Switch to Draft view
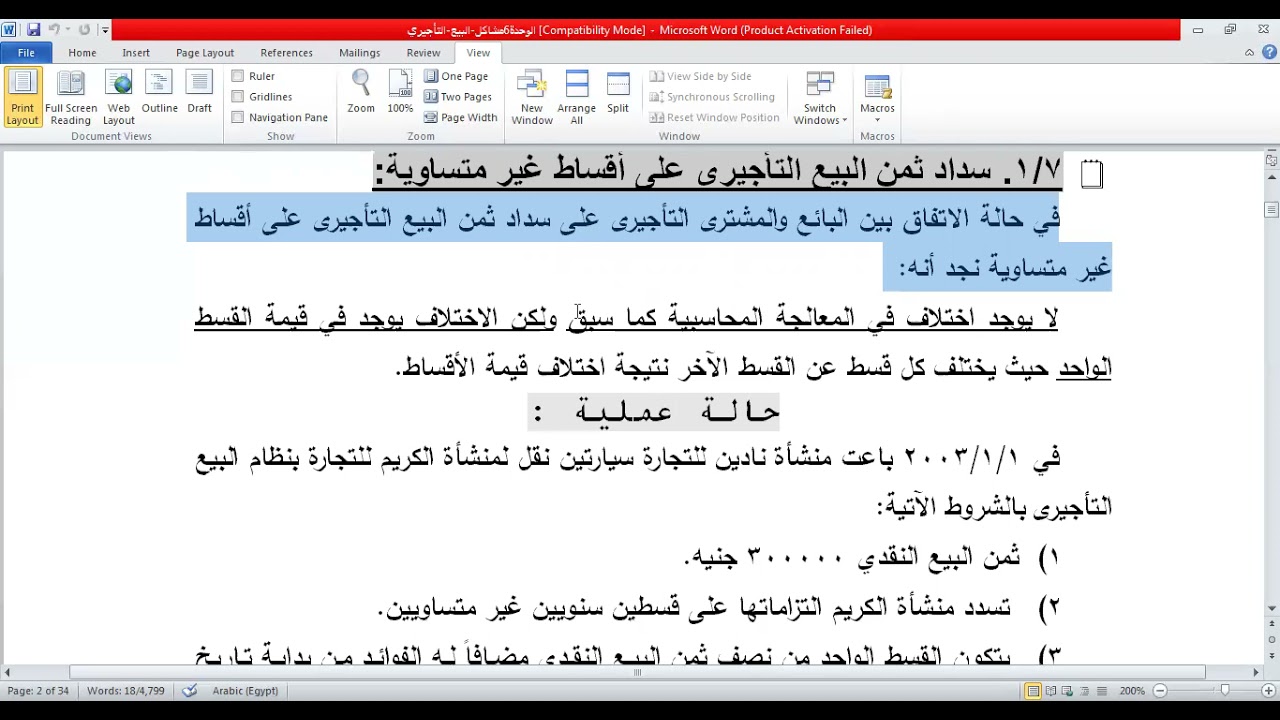 pyautogui.click(x=199, y=93)
